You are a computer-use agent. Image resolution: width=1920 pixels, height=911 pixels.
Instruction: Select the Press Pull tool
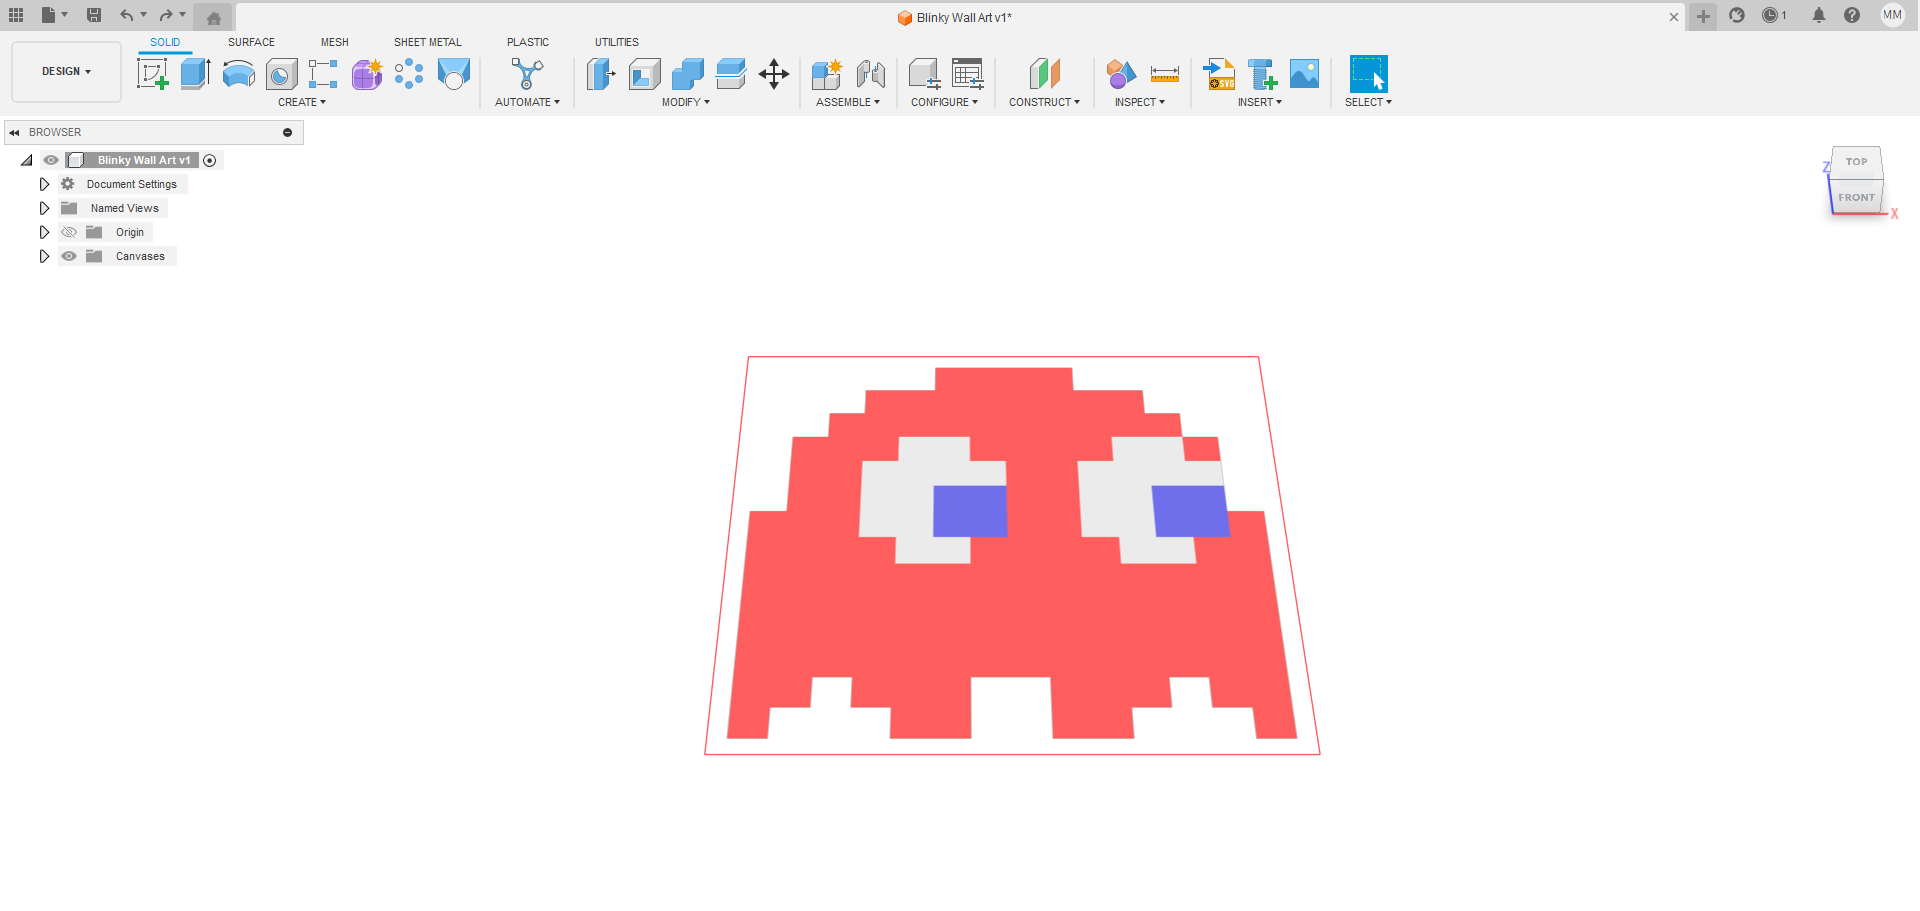tap(601, 74)
